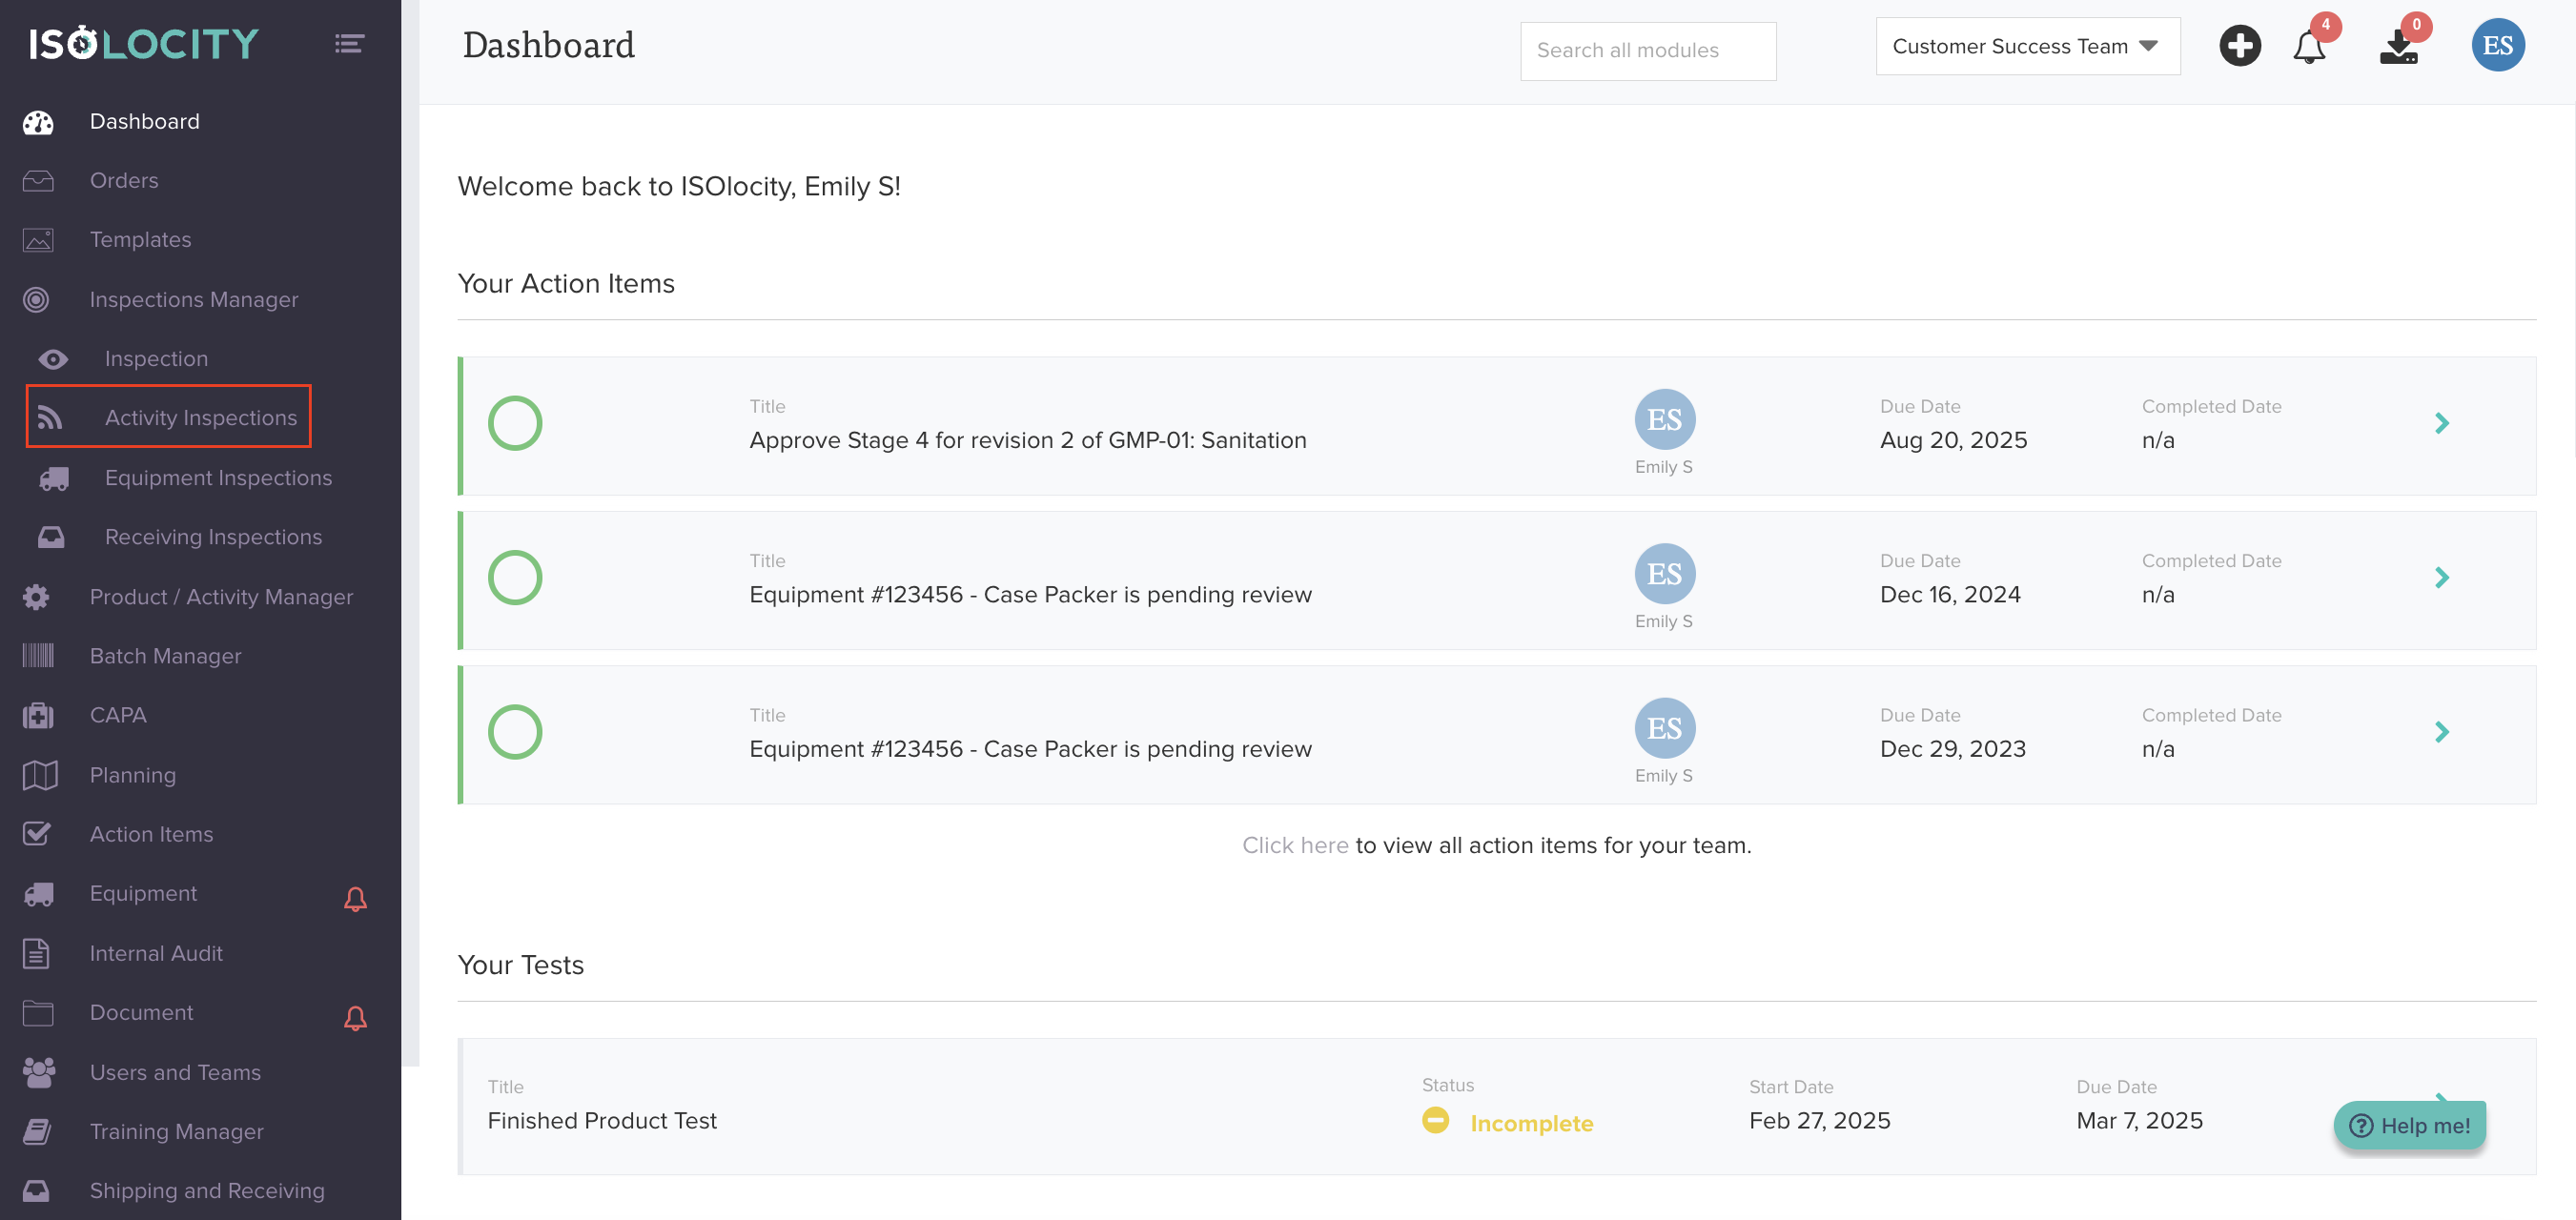Collapse sidebar using the hamburger list icon
Screen dimensions: 2576x1220
(348, 44)
